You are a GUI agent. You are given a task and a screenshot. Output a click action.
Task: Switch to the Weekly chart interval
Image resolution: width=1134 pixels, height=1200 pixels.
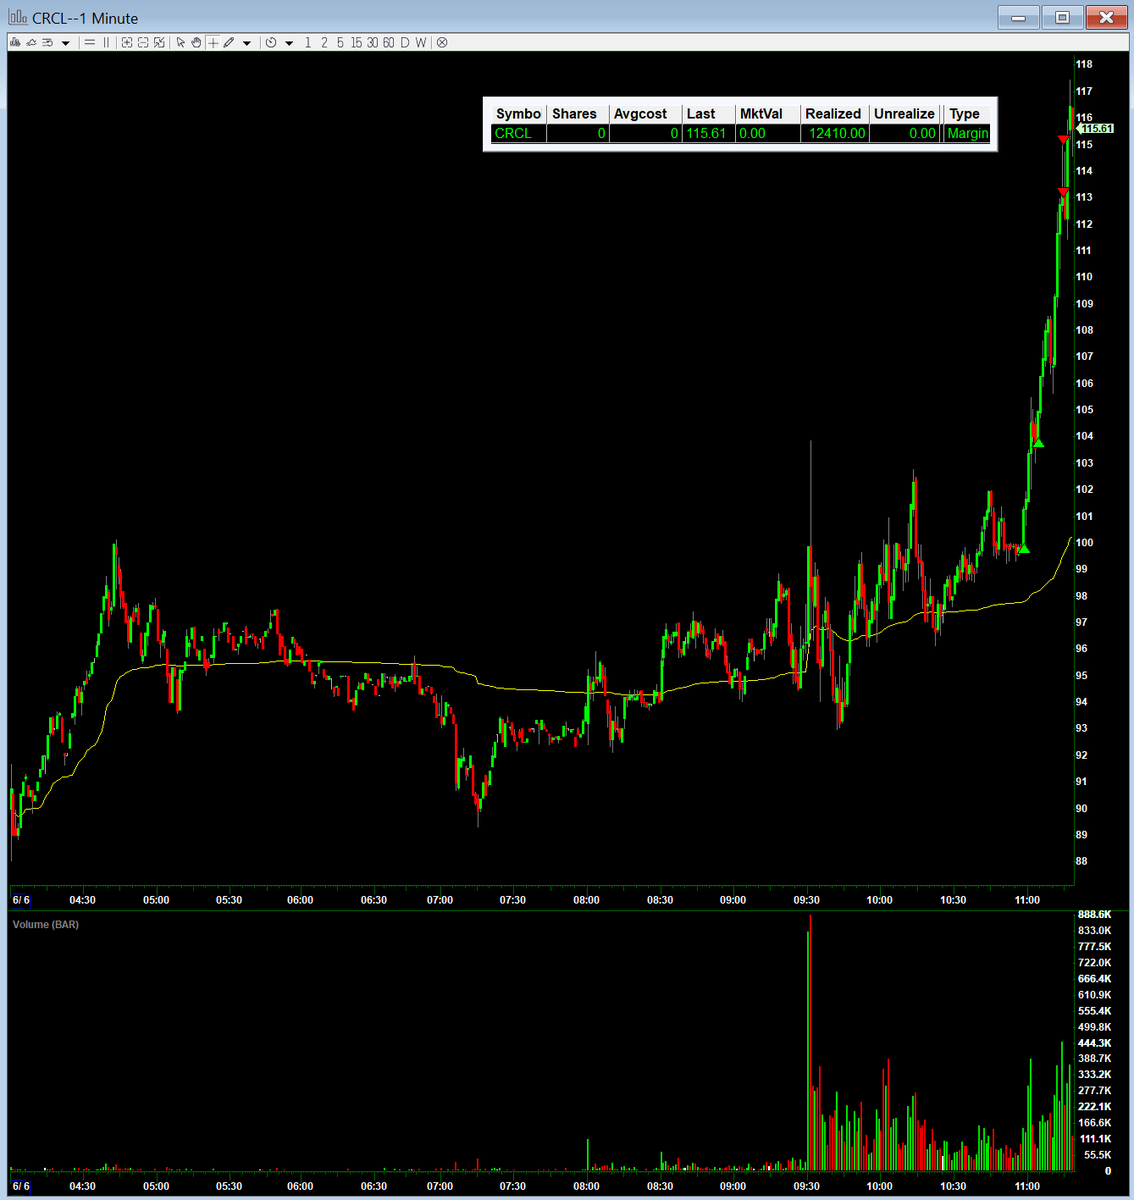[421, 43]
